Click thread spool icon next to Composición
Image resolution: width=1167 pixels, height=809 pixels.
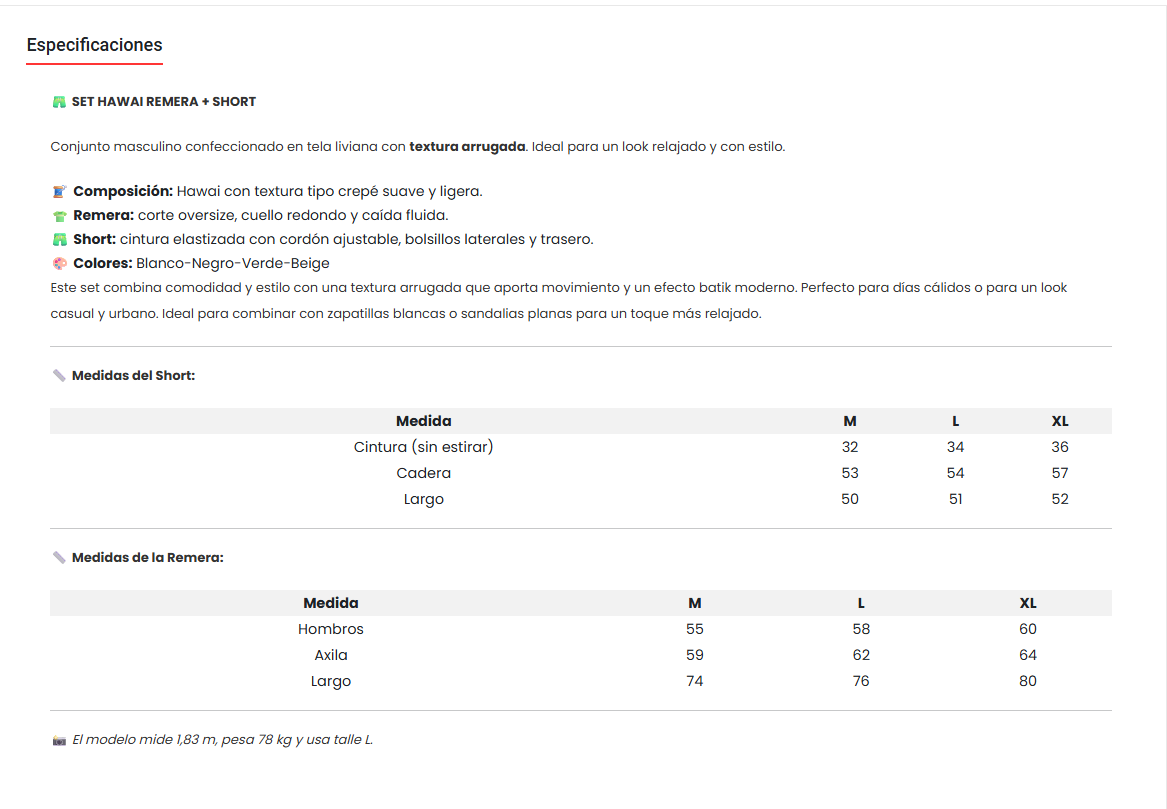59,191
